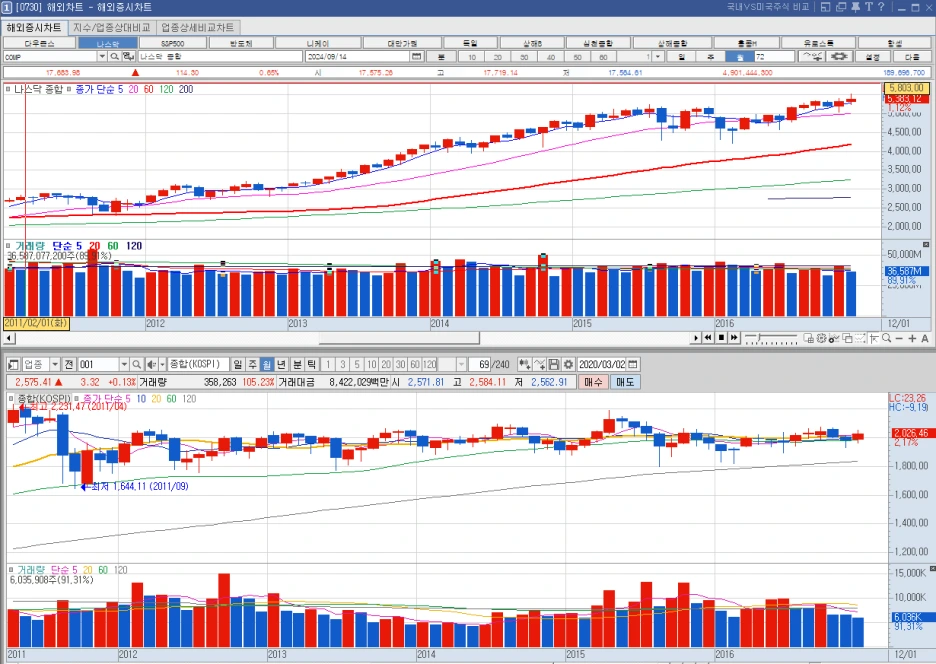936x664 pixels.
Task: Expand the 001 code dropdown arrow
Action: tap(124, 364)
